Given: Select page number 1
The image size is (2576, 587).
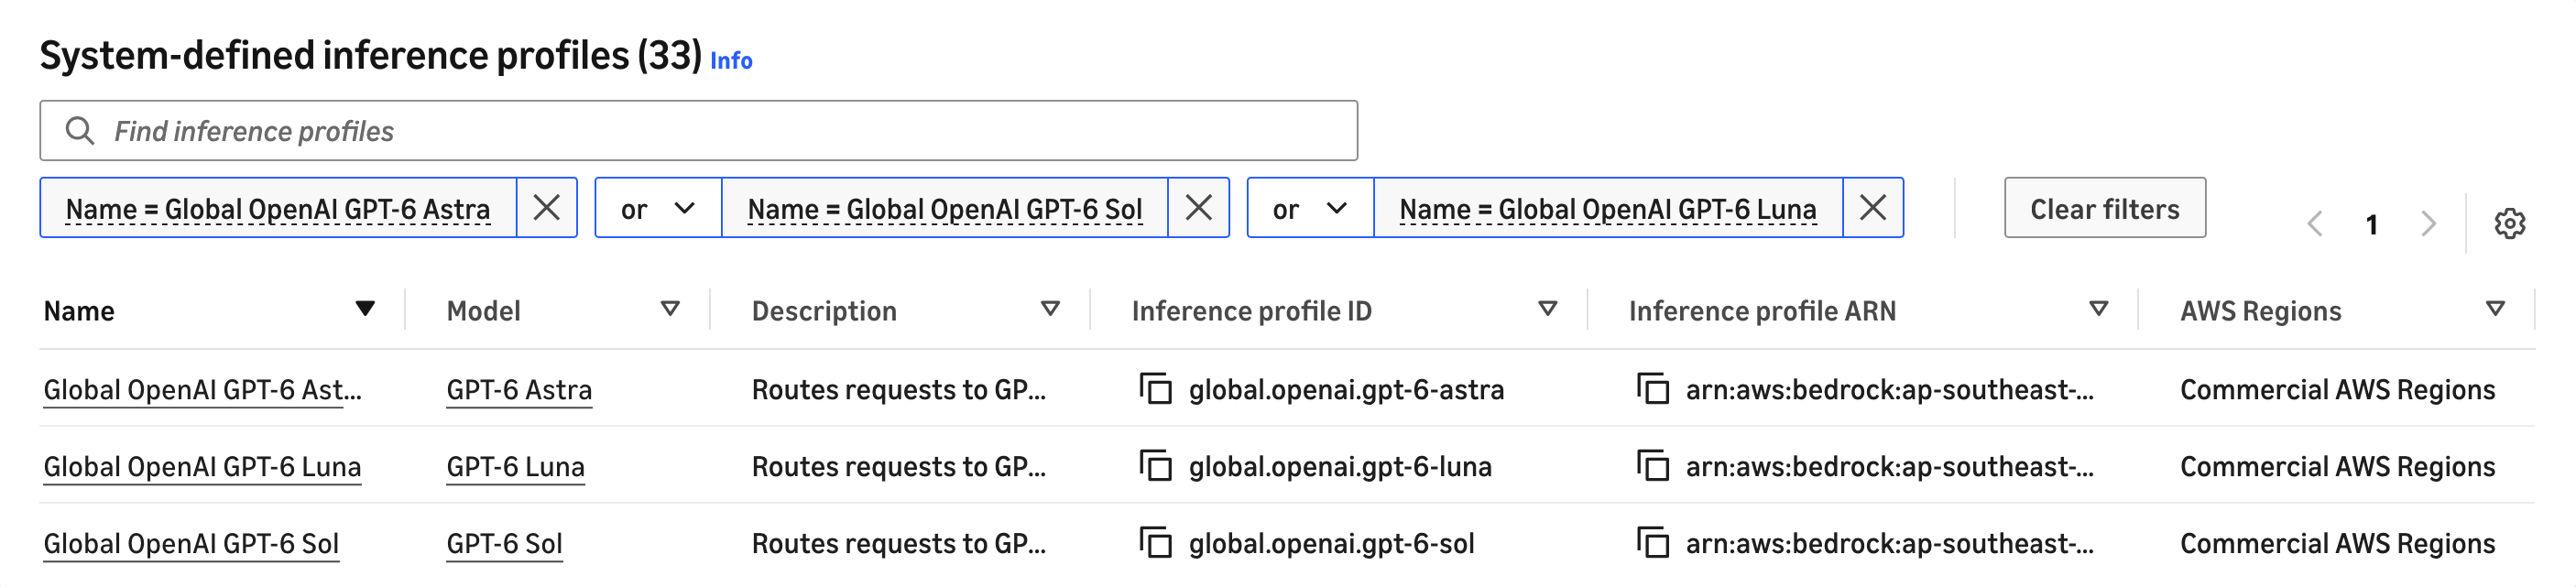Looking at the screenshot, I should (x=2371, y=224).
